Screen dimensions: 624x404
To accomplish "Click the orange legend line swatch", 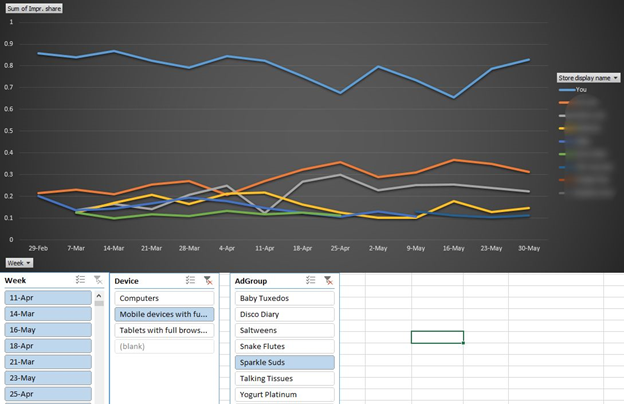I will click(x=565, y=102).
